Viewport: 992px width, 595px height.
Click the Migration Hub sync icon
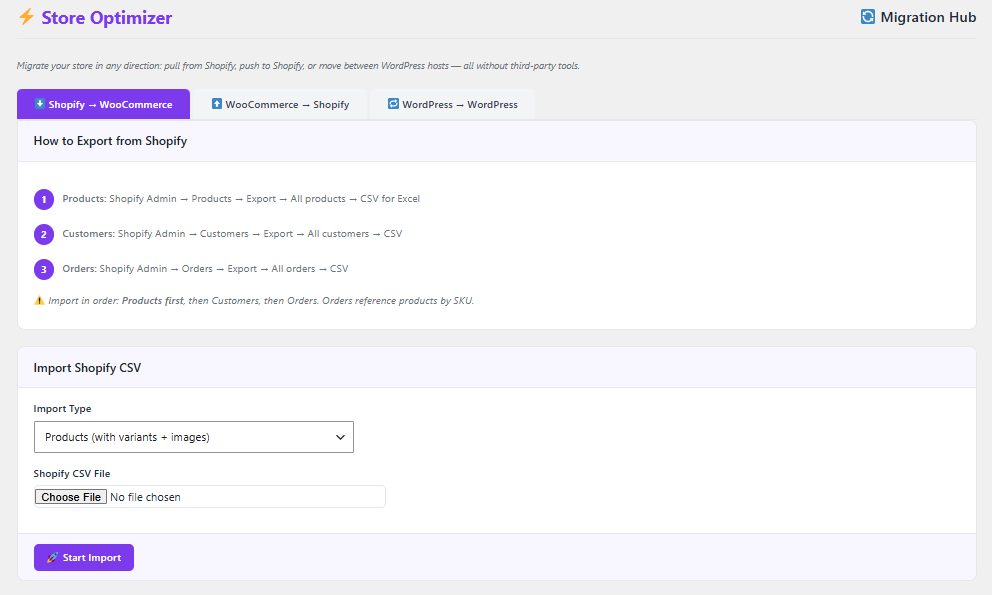coord(868,17)
